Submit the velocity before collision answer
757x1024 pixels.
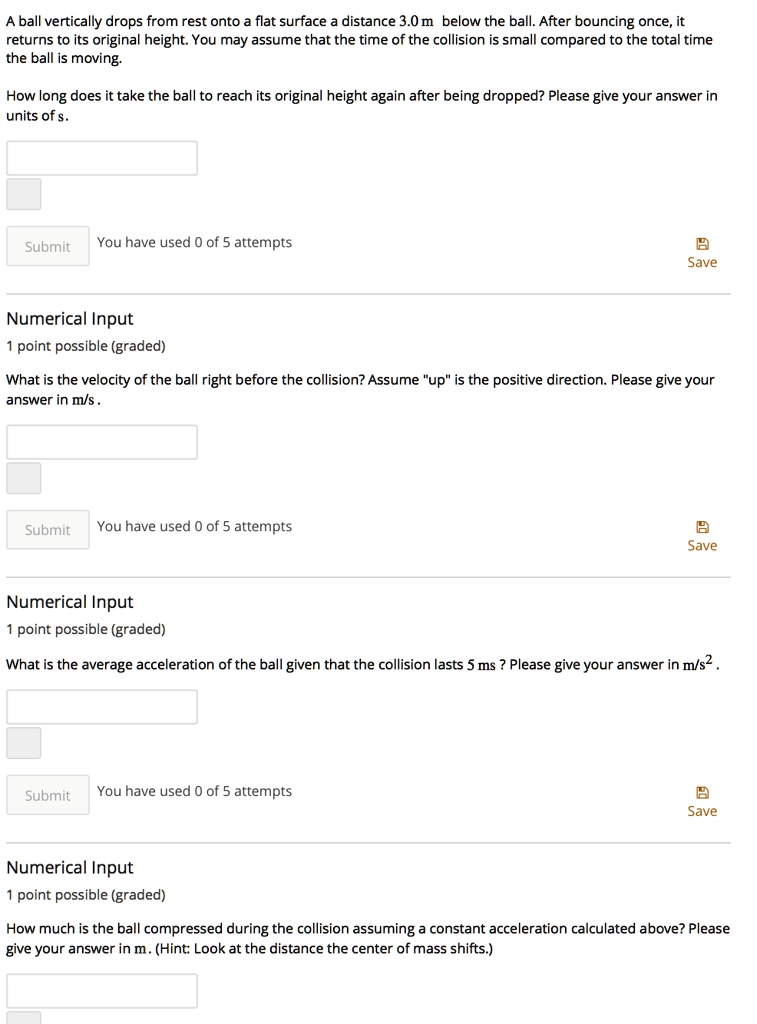coord(47,530)
